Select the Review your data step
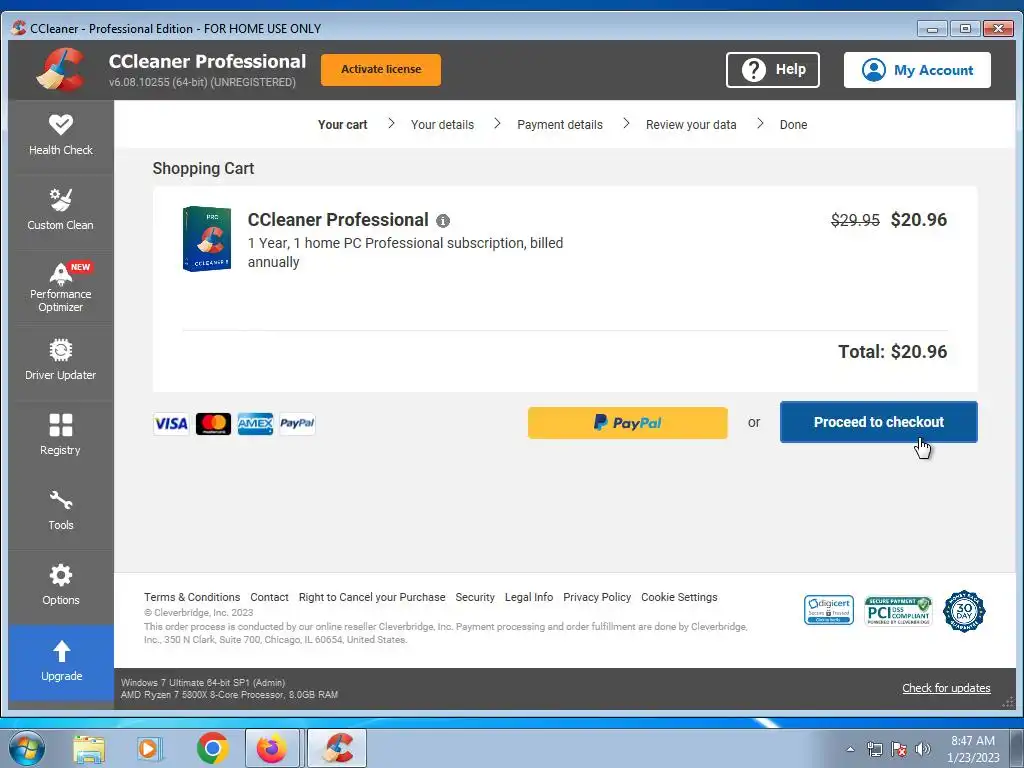 tap(691, 125)
